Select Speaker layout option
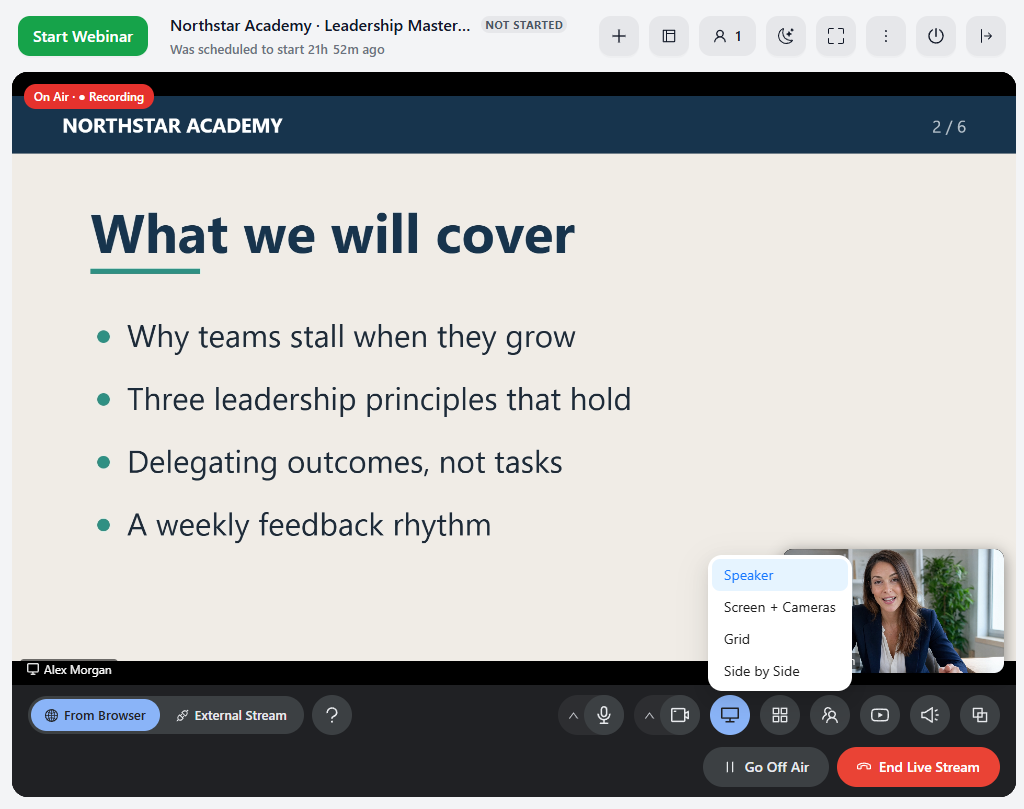The height and width of the screenshot is (809, 1024). 780,575
